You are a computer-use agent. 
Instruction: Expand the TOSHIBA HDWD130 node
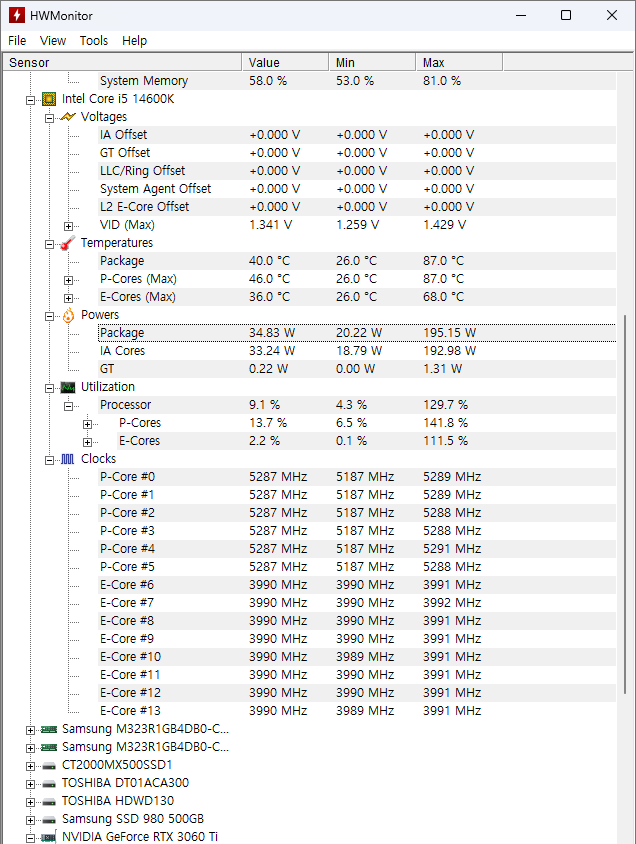(31, 803)
